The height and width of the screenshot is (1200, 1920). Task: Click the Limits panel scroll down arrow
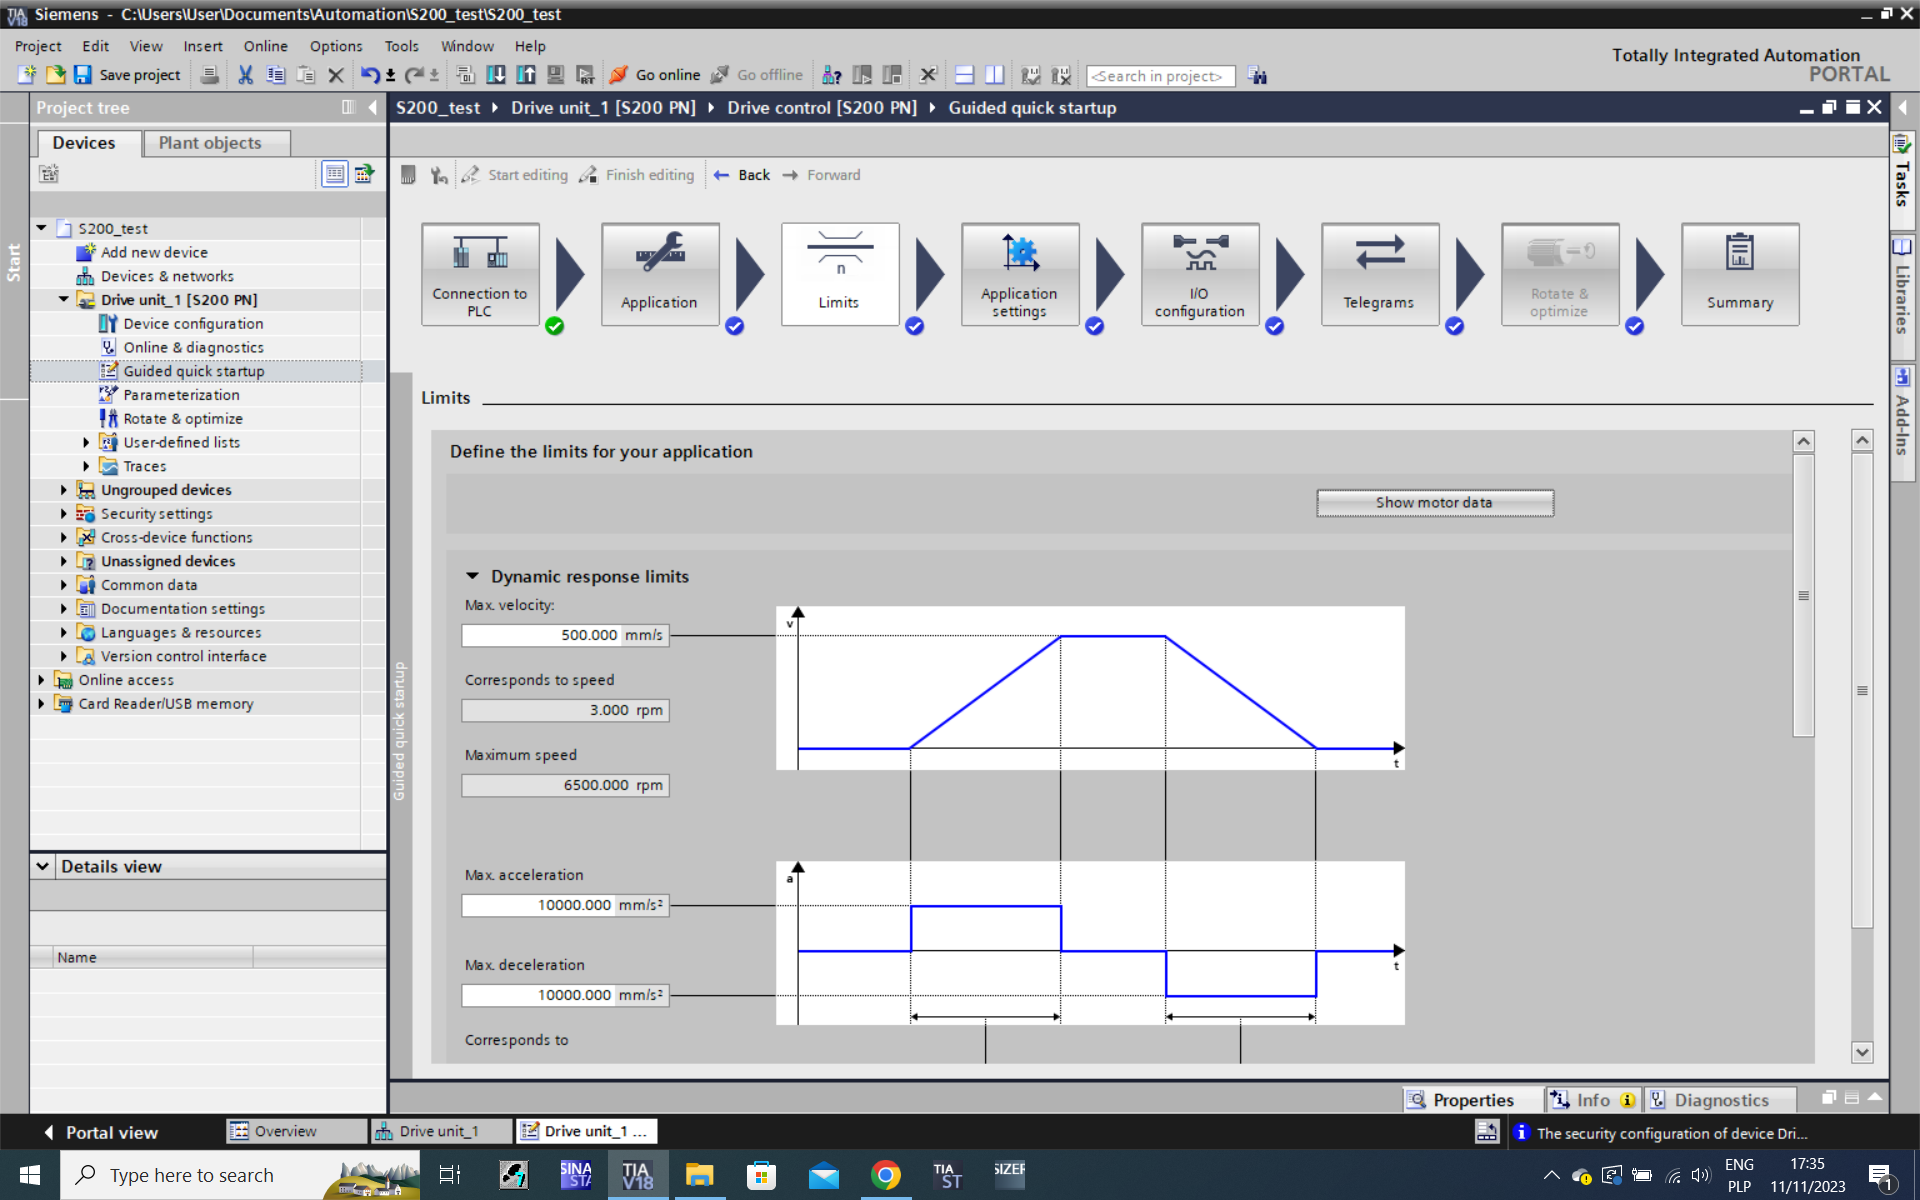tap(1861, 1052)
